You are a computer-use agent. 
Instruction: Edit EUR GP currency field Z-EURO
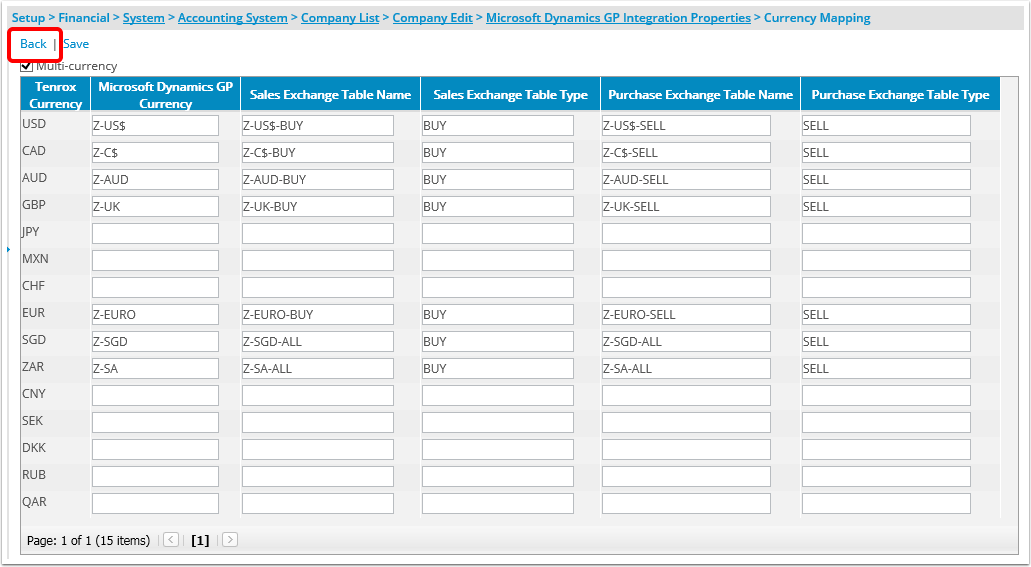coord(155,314)
